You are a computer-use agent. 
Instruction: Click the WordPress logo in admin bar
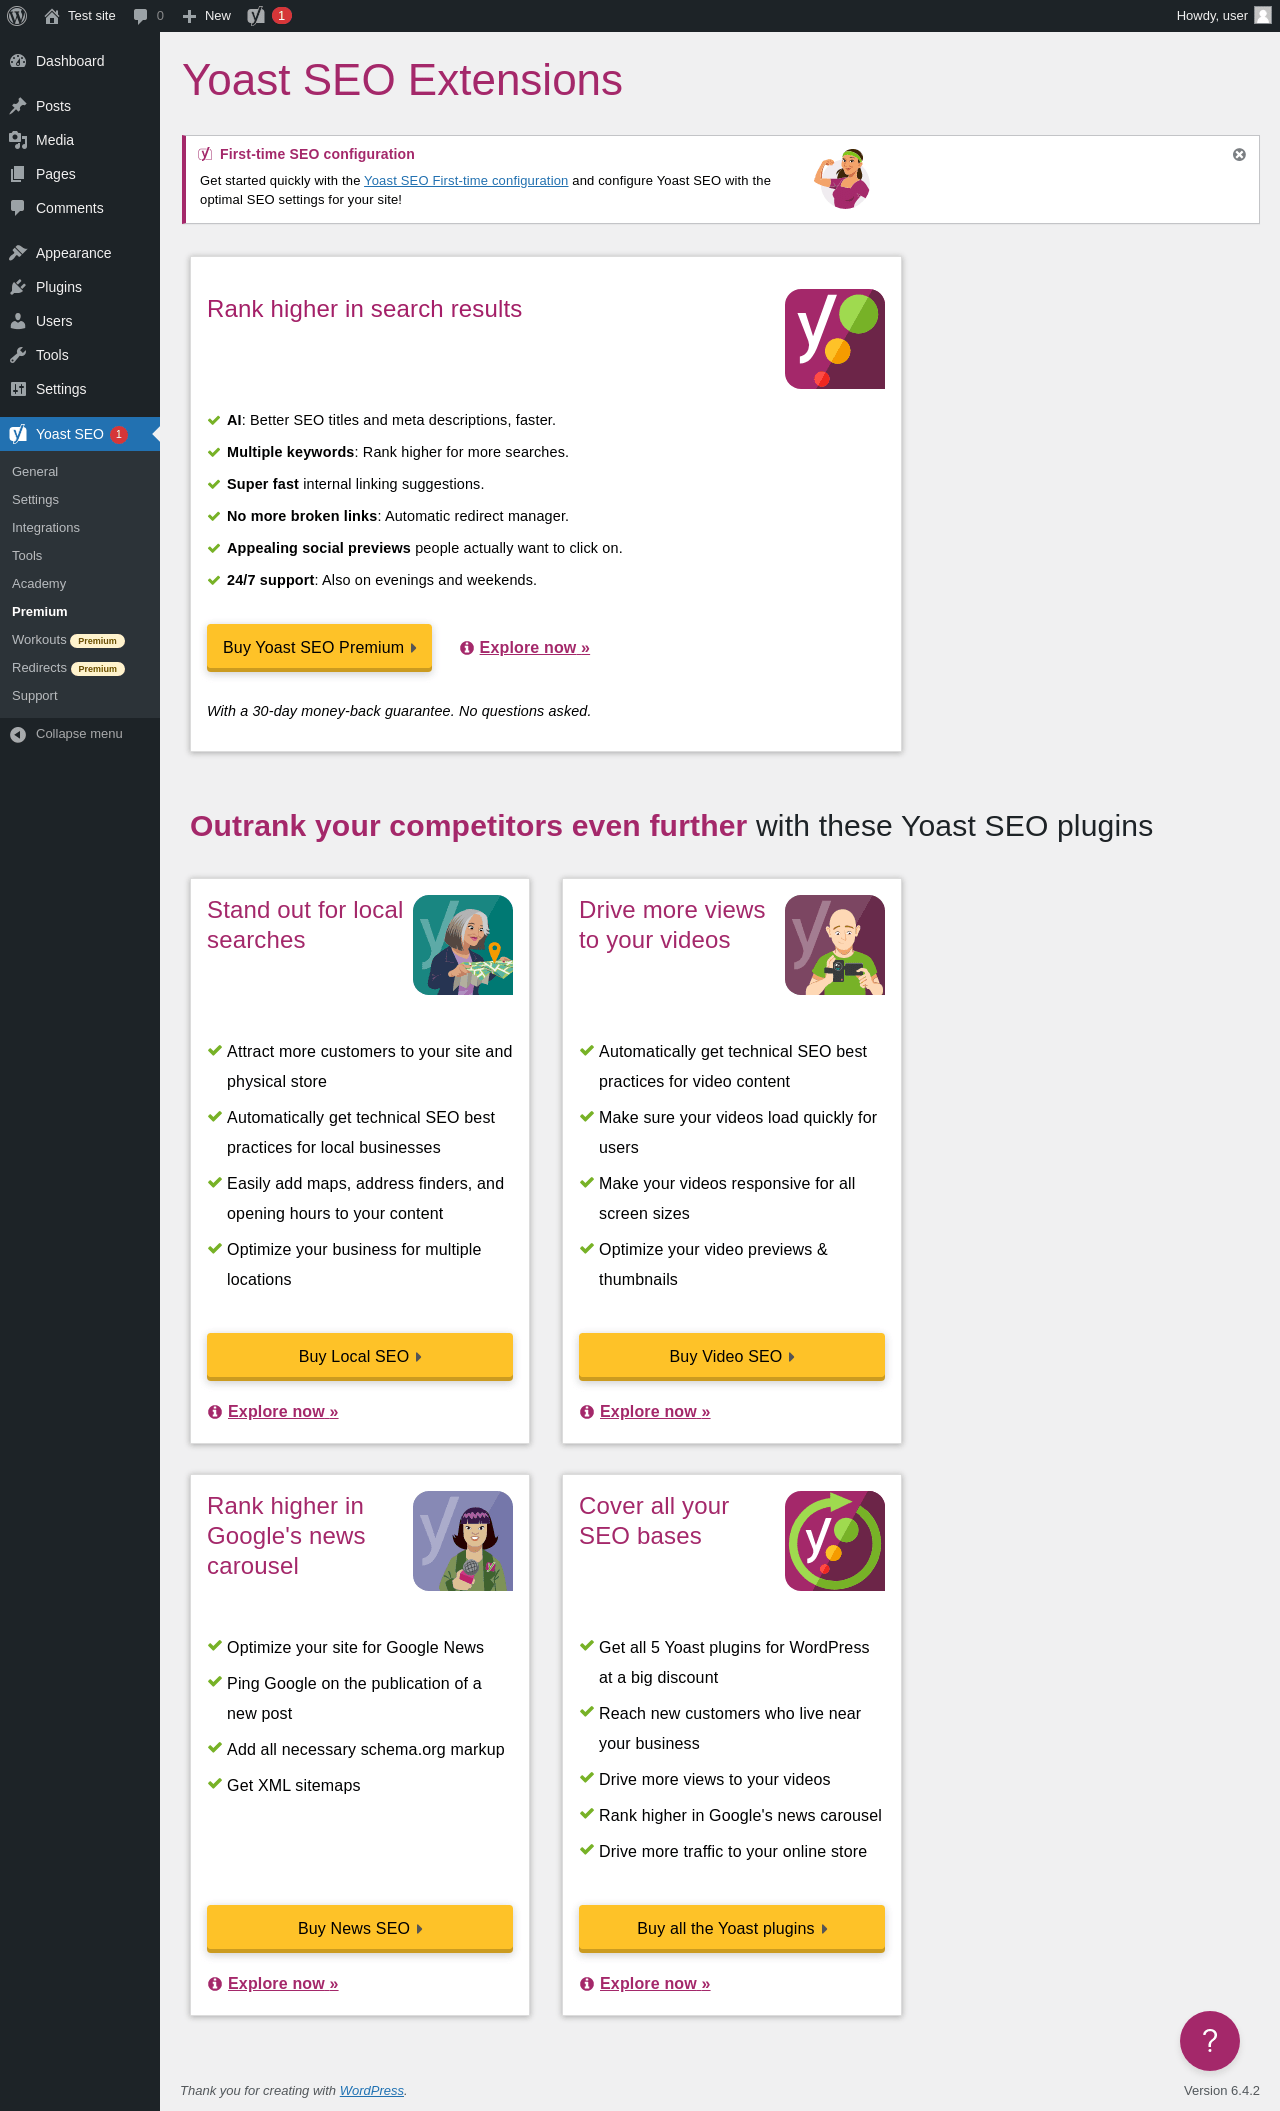17,16
